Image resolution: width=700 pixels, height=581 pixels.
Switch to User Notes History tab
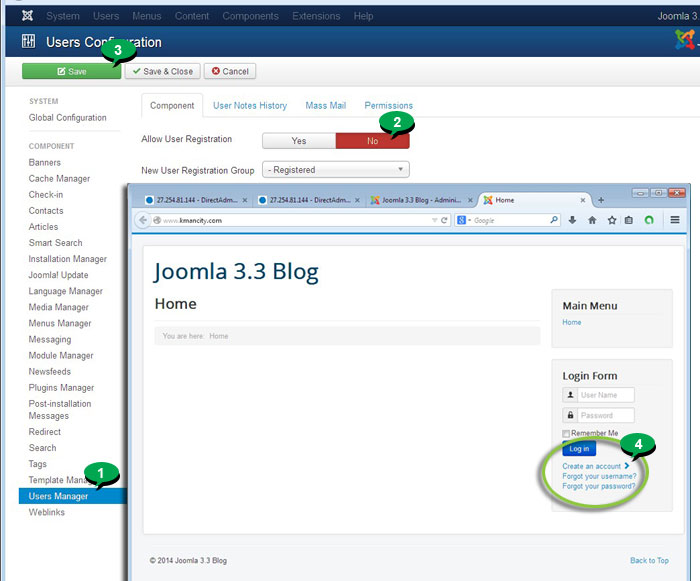250,105
